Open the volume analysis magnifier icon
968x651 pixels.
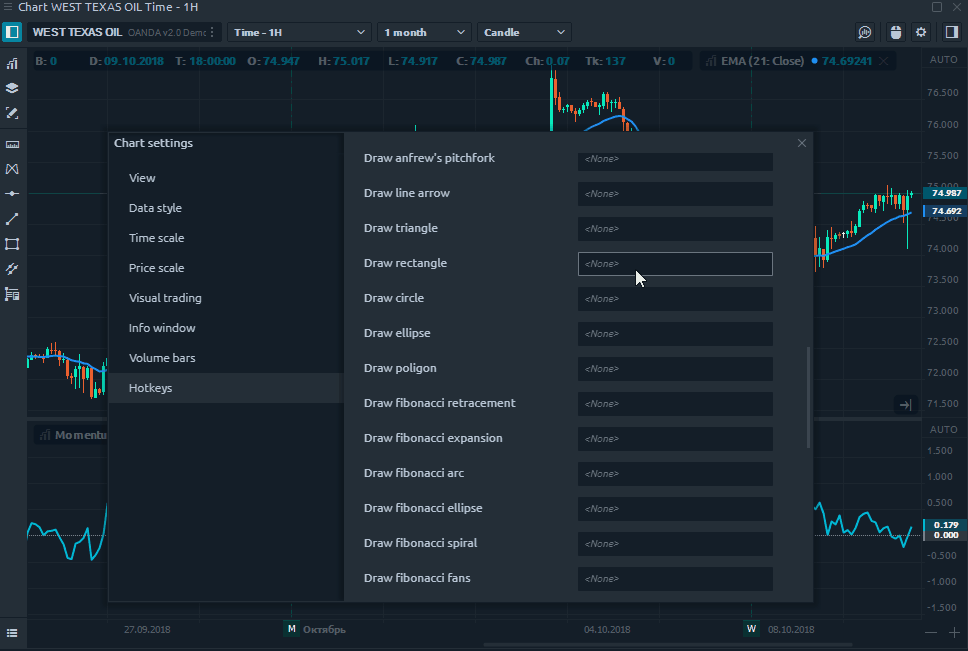click(x=865, y=32)
